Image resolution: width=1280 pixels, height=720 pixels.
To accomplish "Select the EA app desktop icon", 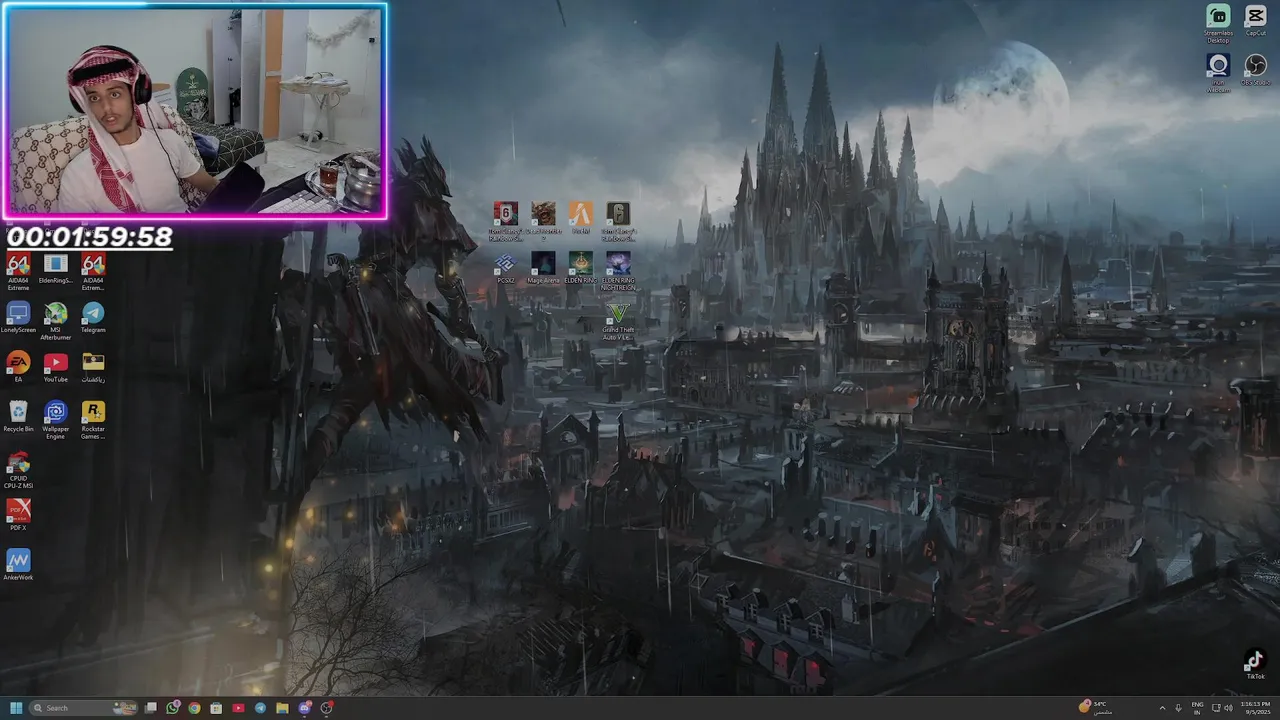I will coord(18,366).
